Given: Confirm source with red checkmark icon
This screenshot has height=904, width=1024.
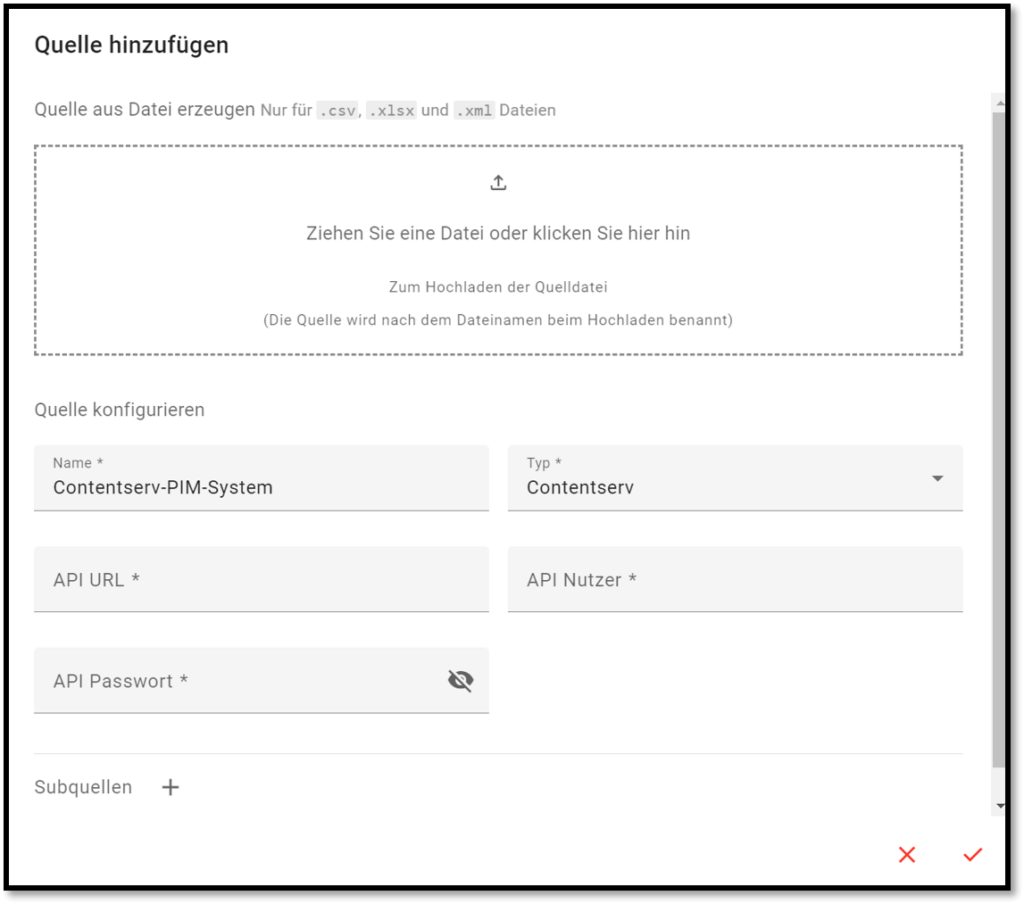Looking at the screenshot, I should pos(972,854).
